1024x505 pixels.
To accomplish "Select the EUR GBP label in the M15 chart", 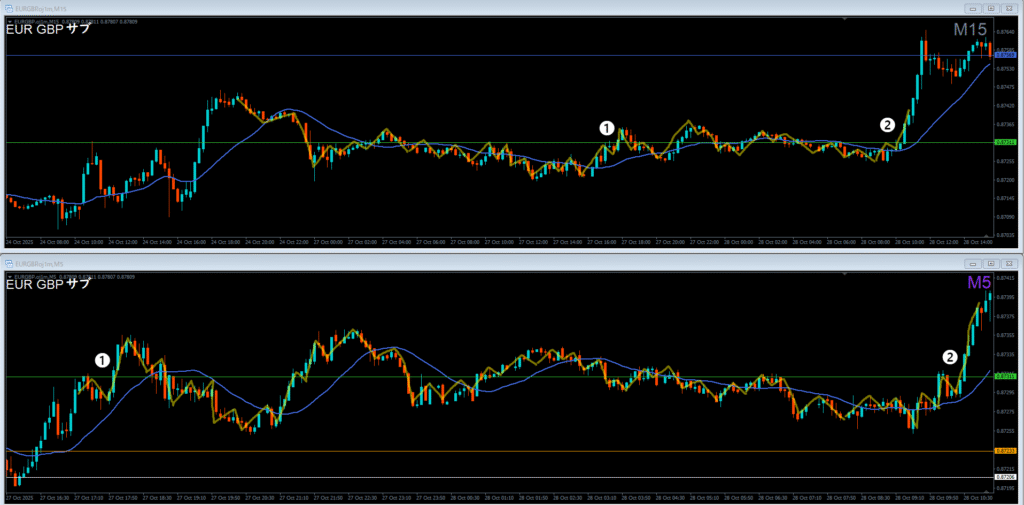I will tap(48, 29).
